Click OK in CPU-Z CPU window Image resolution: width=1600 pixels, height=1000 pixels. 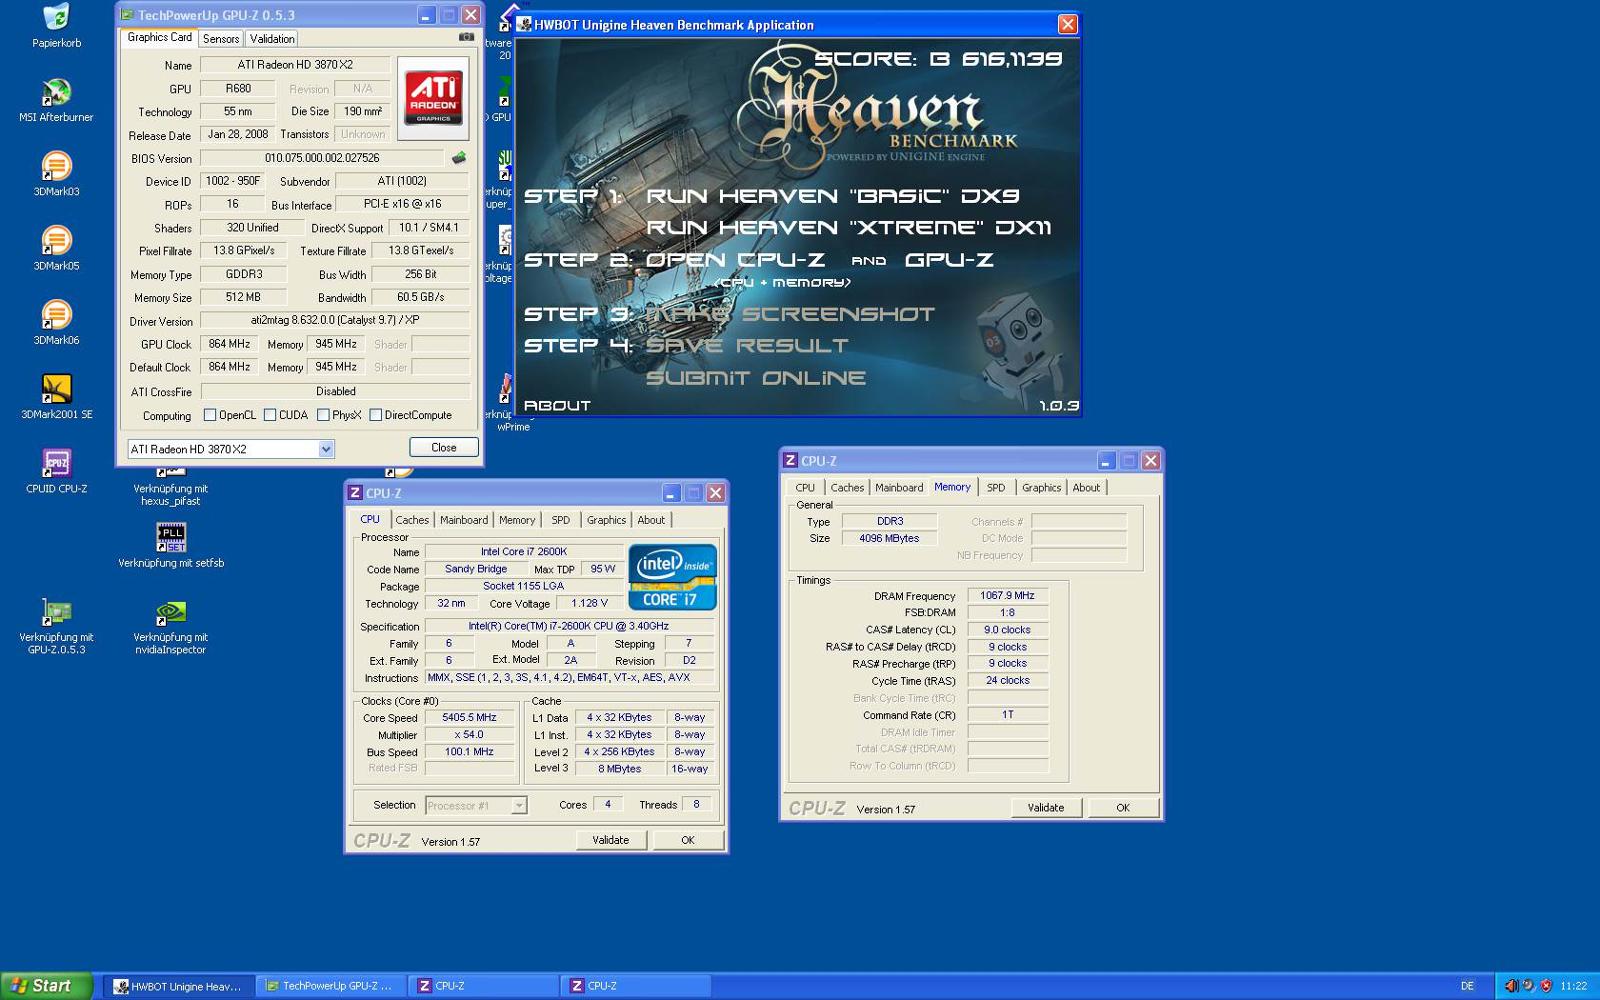(688, 840)
